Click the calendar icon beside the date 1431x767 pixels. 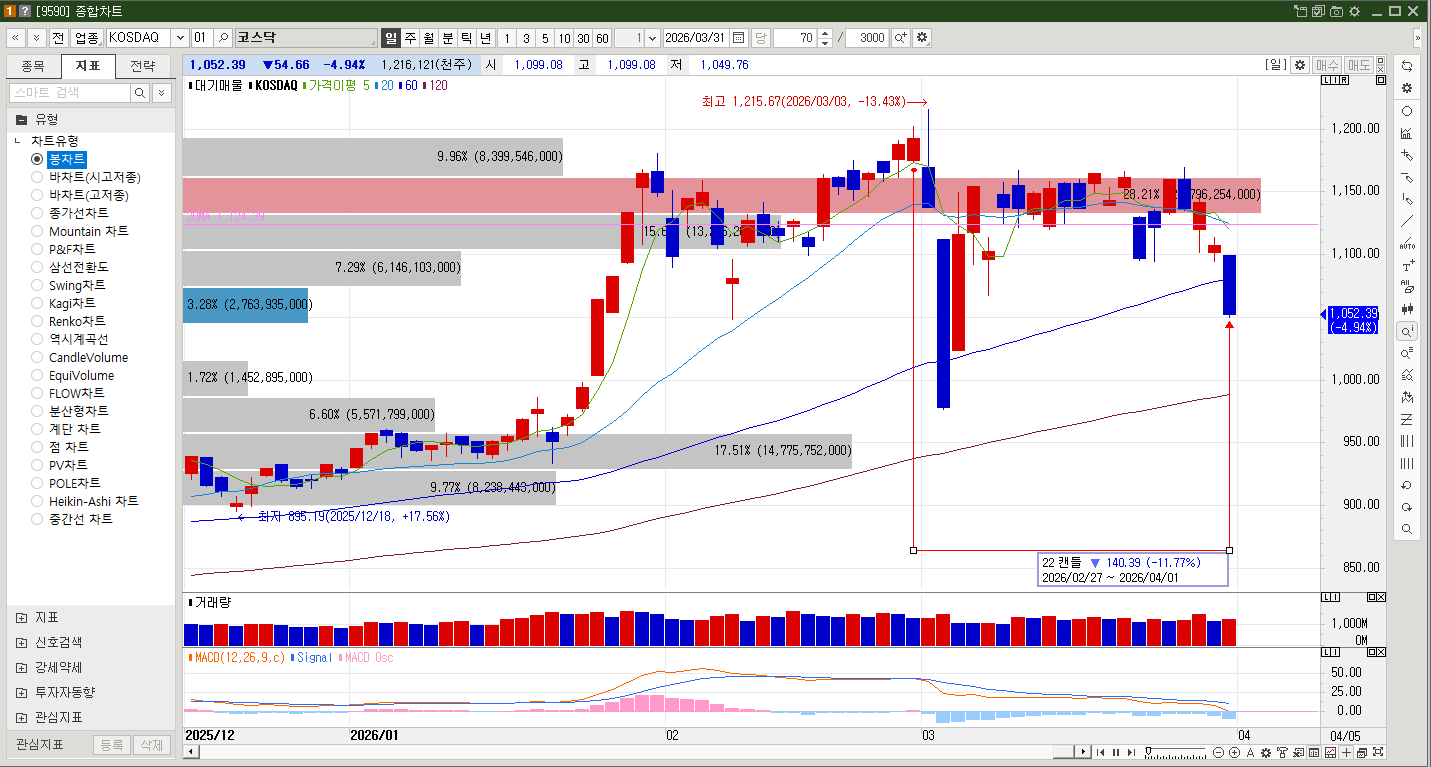click(x=739, y=38)
